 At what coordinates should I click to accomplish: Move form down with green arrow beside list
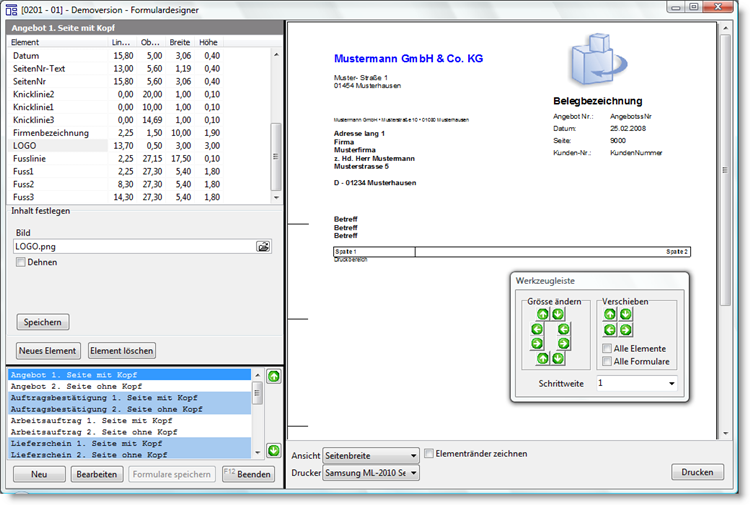(274, 451)
